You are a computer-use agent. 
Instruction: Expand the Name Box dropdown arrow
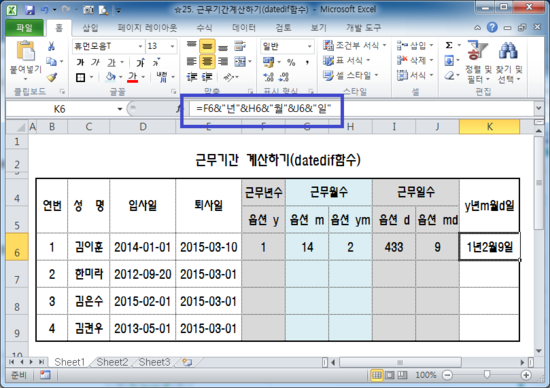[120, 109]
